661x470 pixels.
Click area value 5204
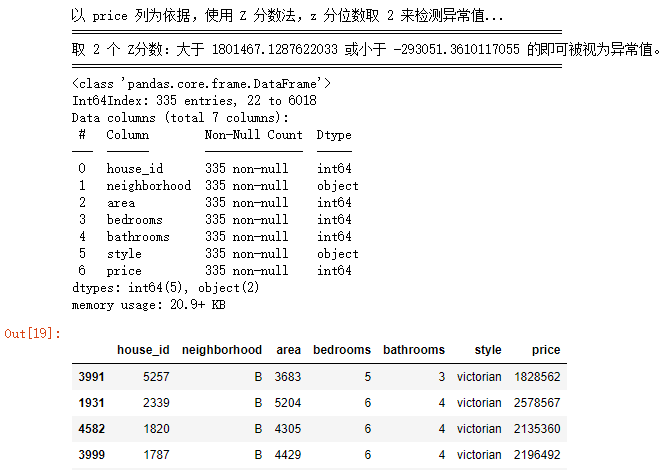(x=288, y=403)
